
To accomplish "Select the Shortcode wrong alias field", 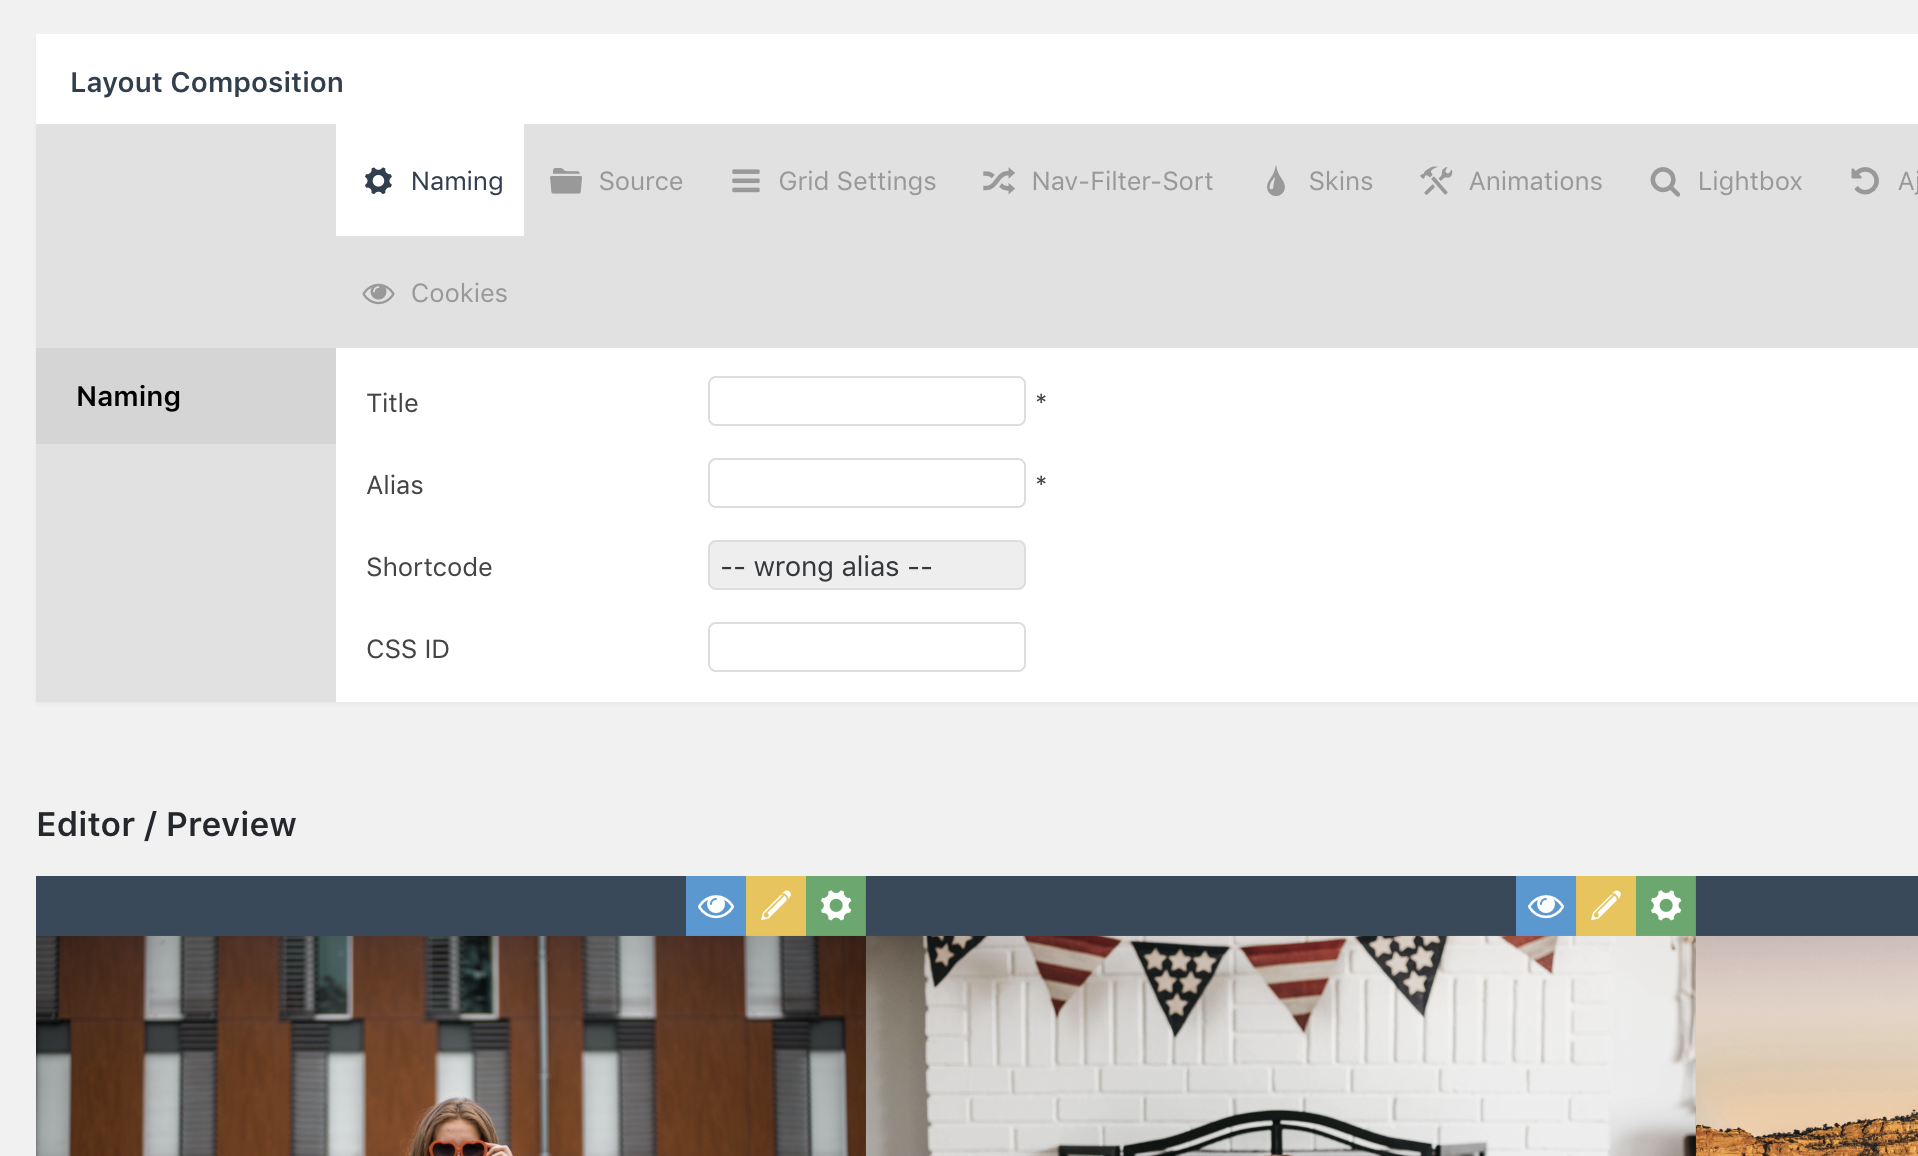I will 866,565.
